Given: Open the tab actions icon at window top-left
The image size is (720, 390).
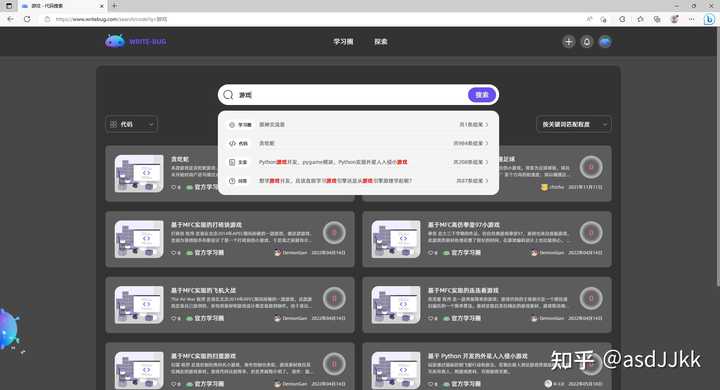Looking at the screenshot, I should (9, 6).
